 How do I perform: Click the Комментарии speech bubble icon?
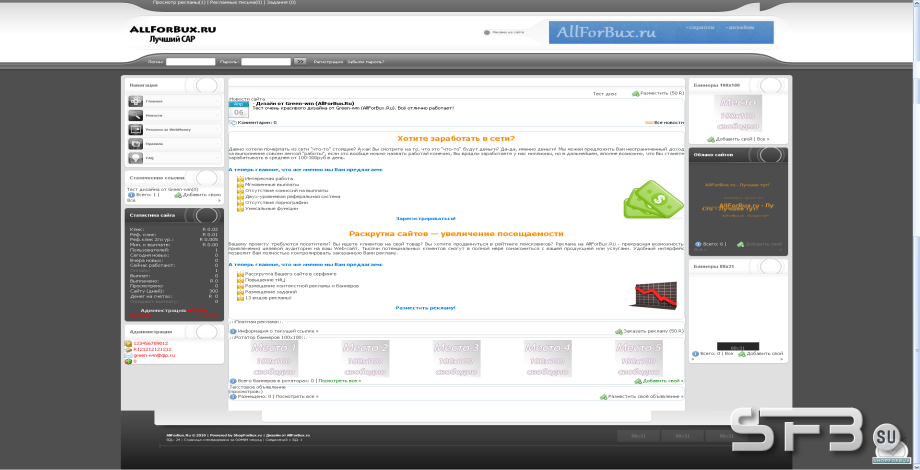(233, 123)
